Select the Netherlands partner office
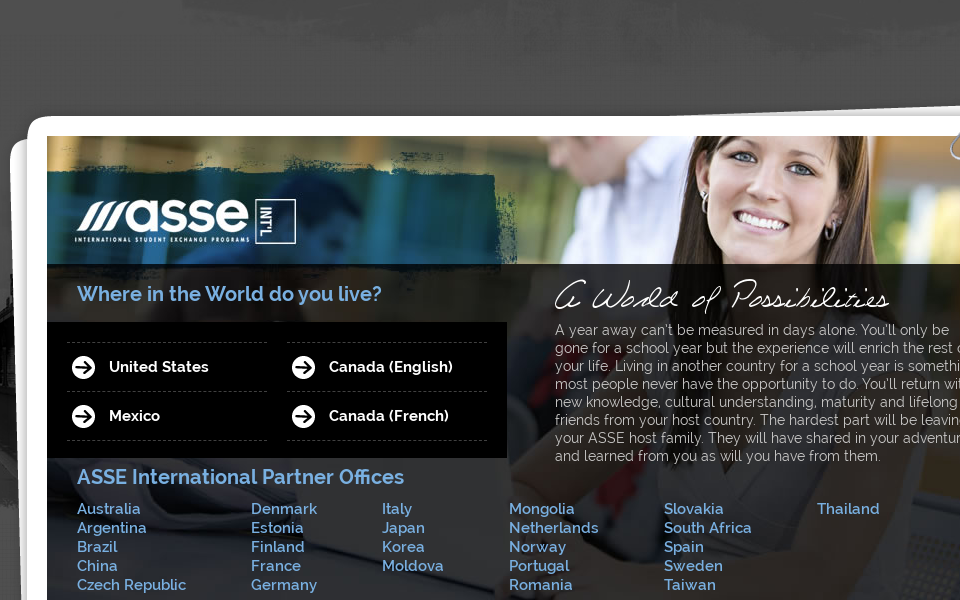 tap(553, 528)
